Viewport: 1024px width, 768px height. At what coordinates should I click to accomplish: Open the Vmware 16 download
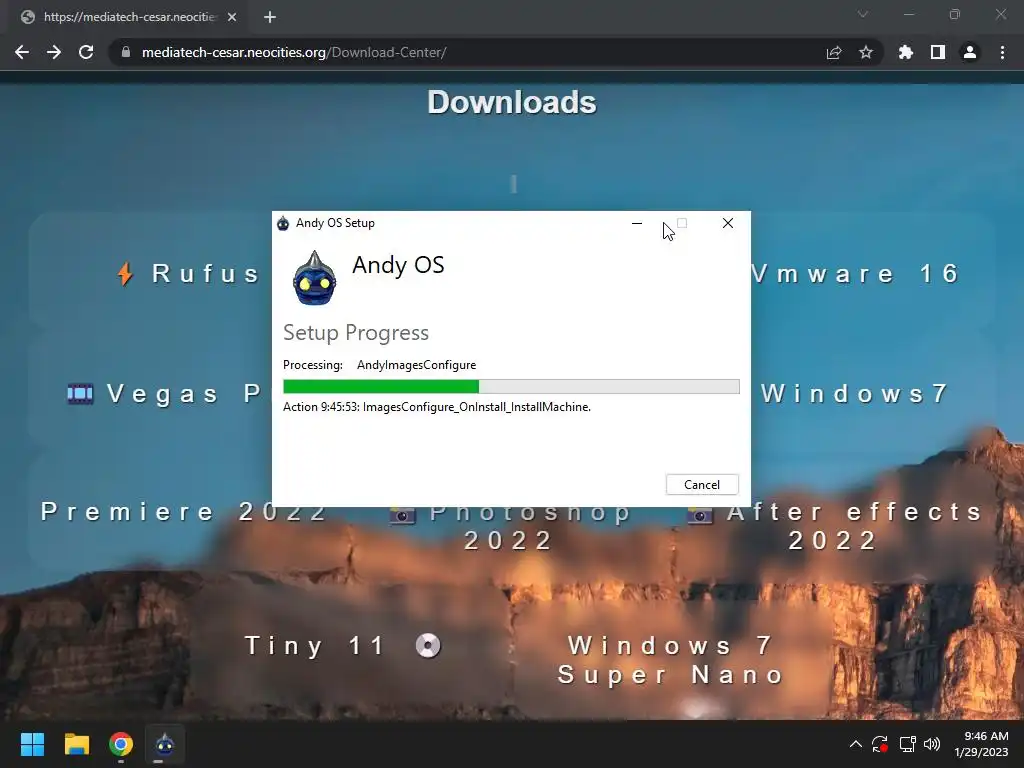[856, 274]
